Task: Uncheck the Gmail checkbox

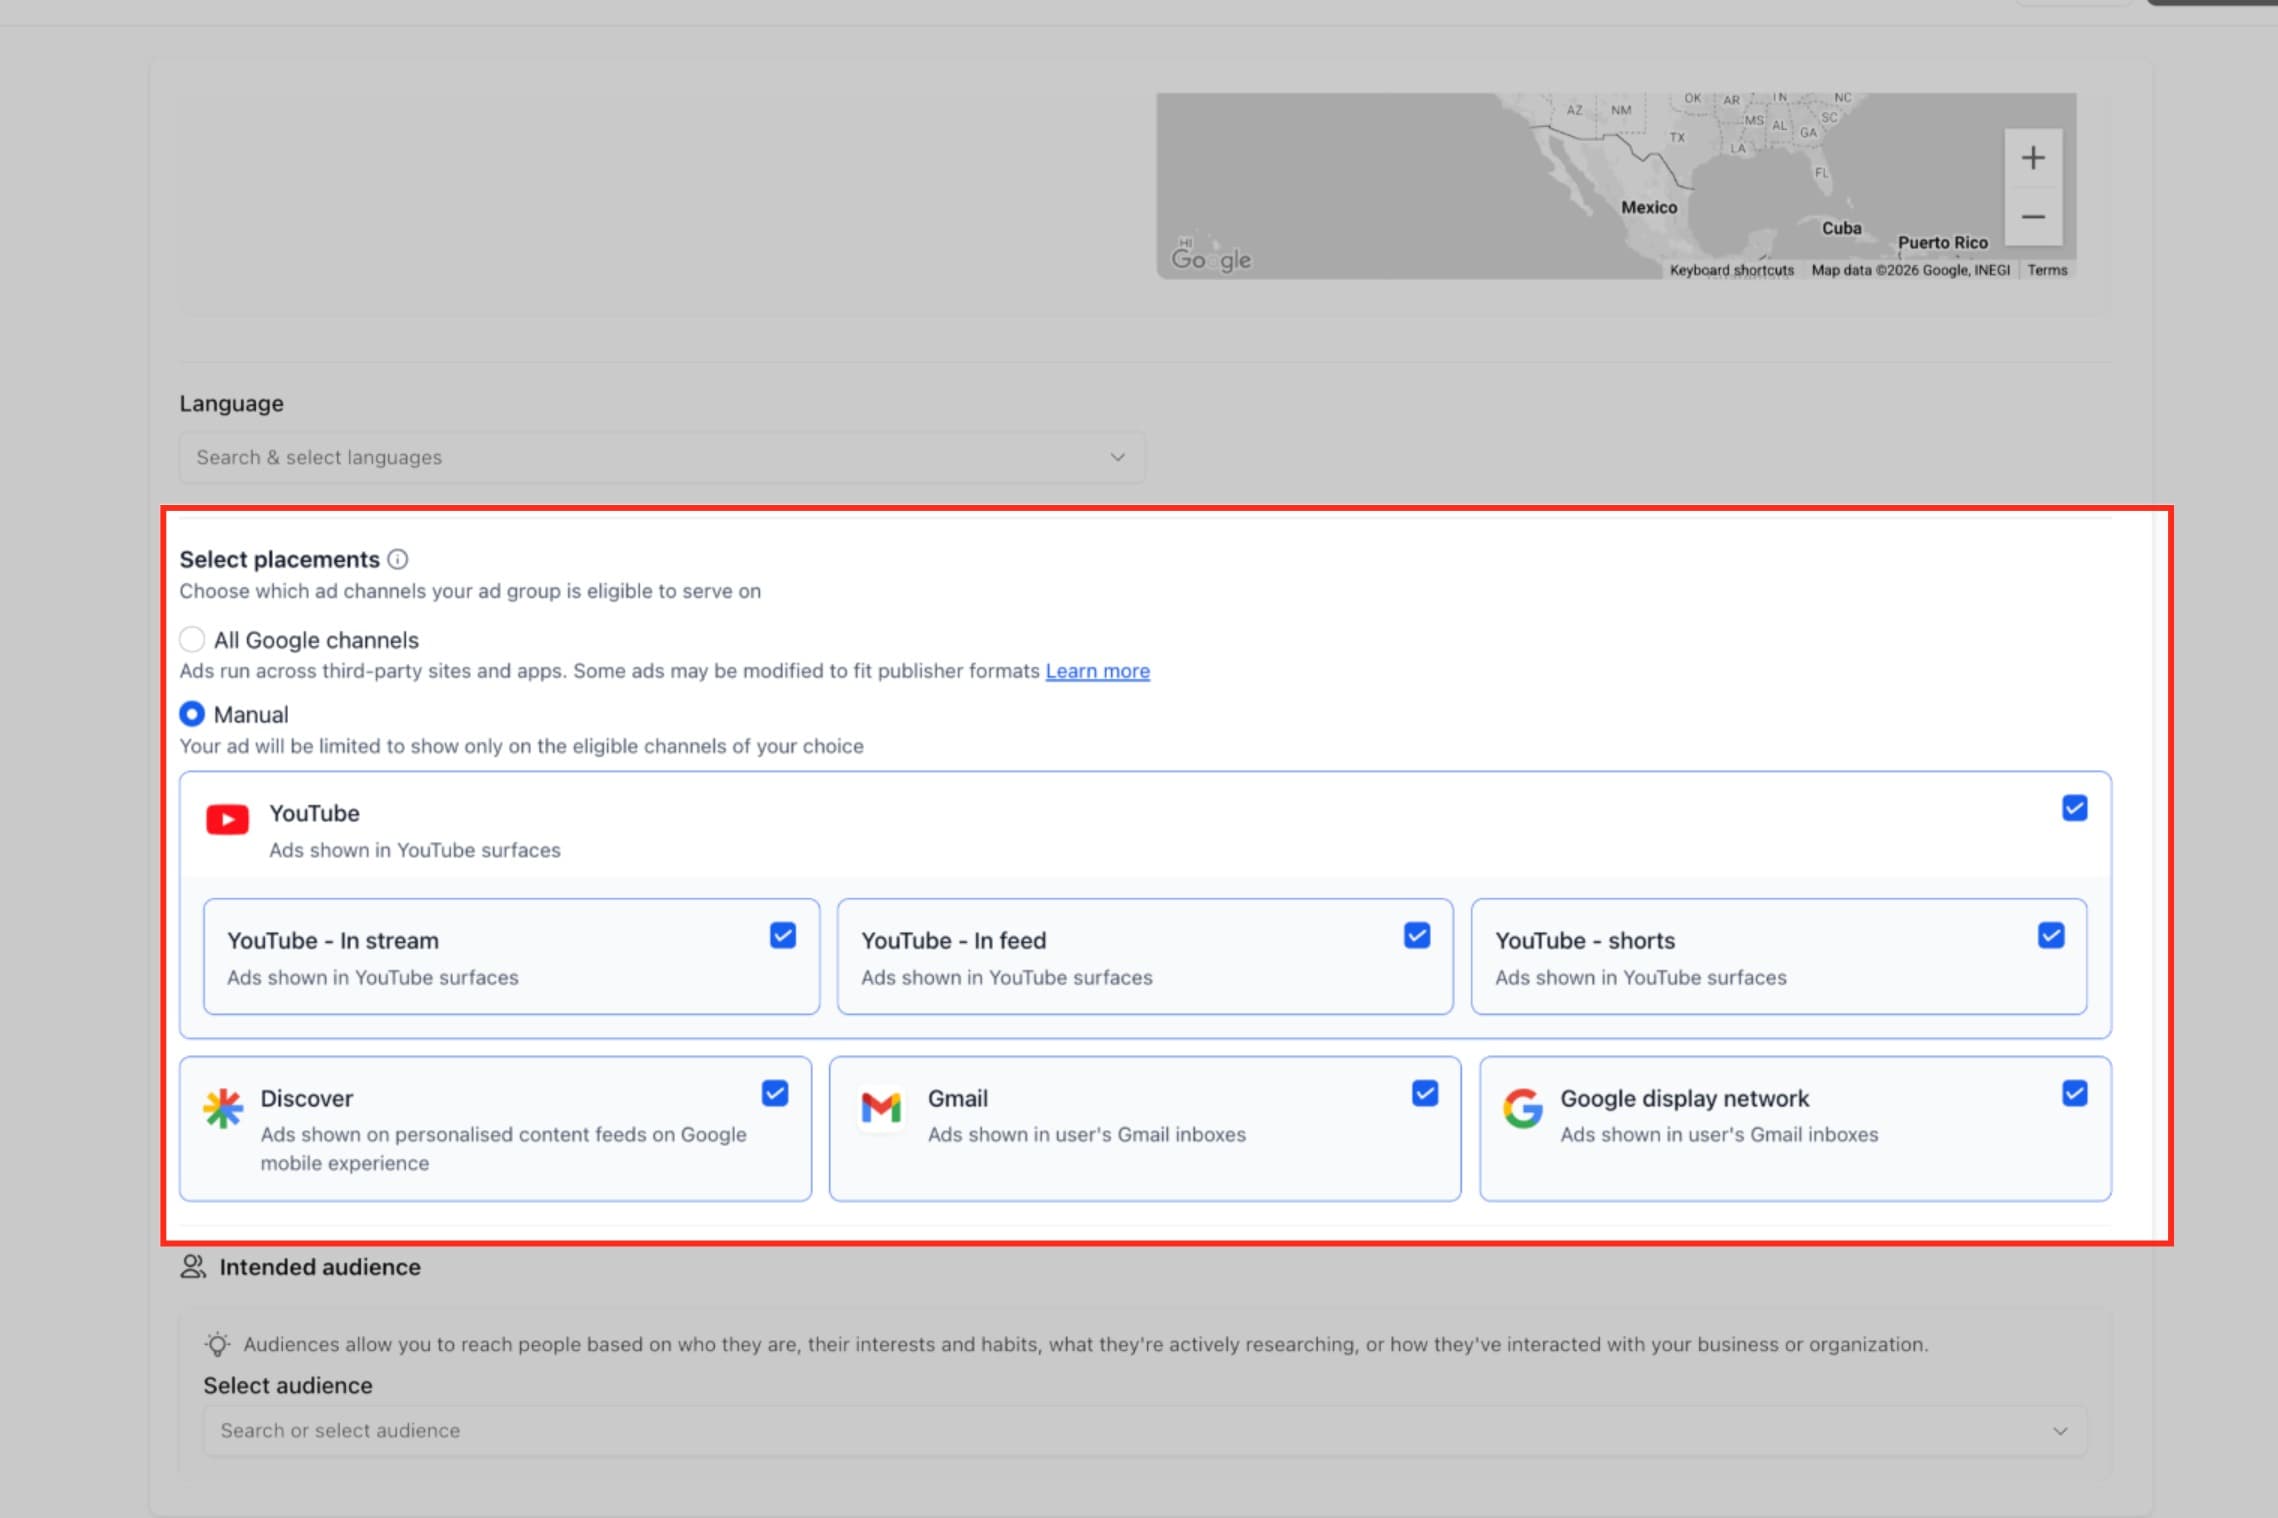Action: coord(1425,1093)
